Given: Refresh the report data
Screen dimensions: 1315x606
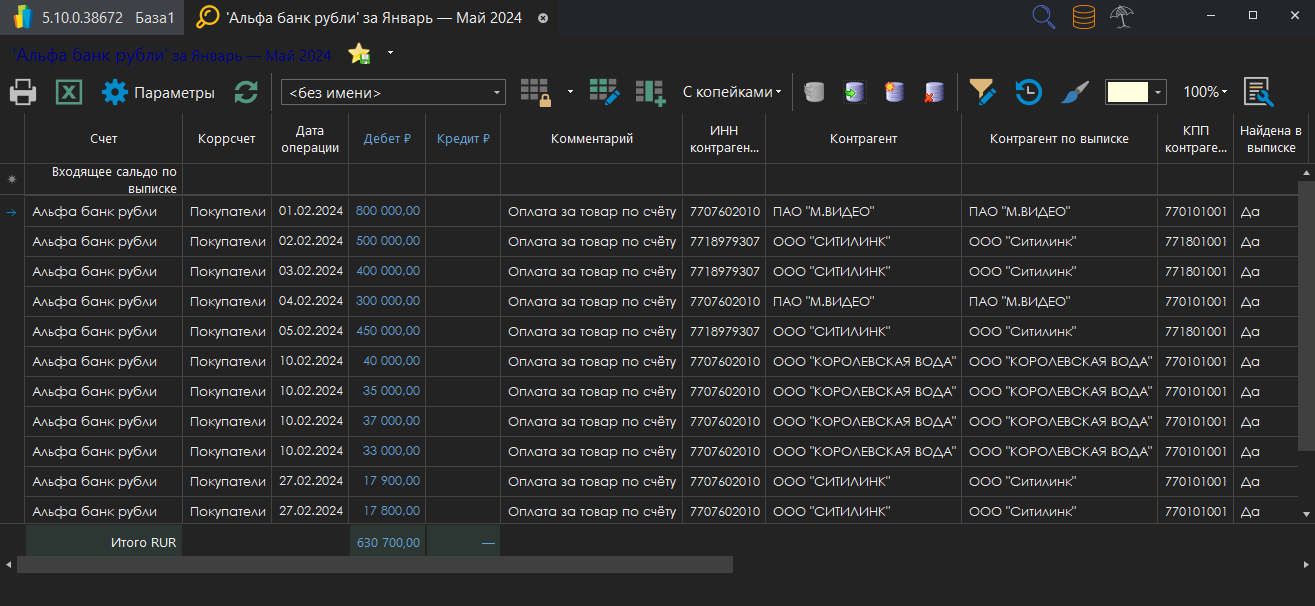Looking at the screenshot, I should point(246,92).
